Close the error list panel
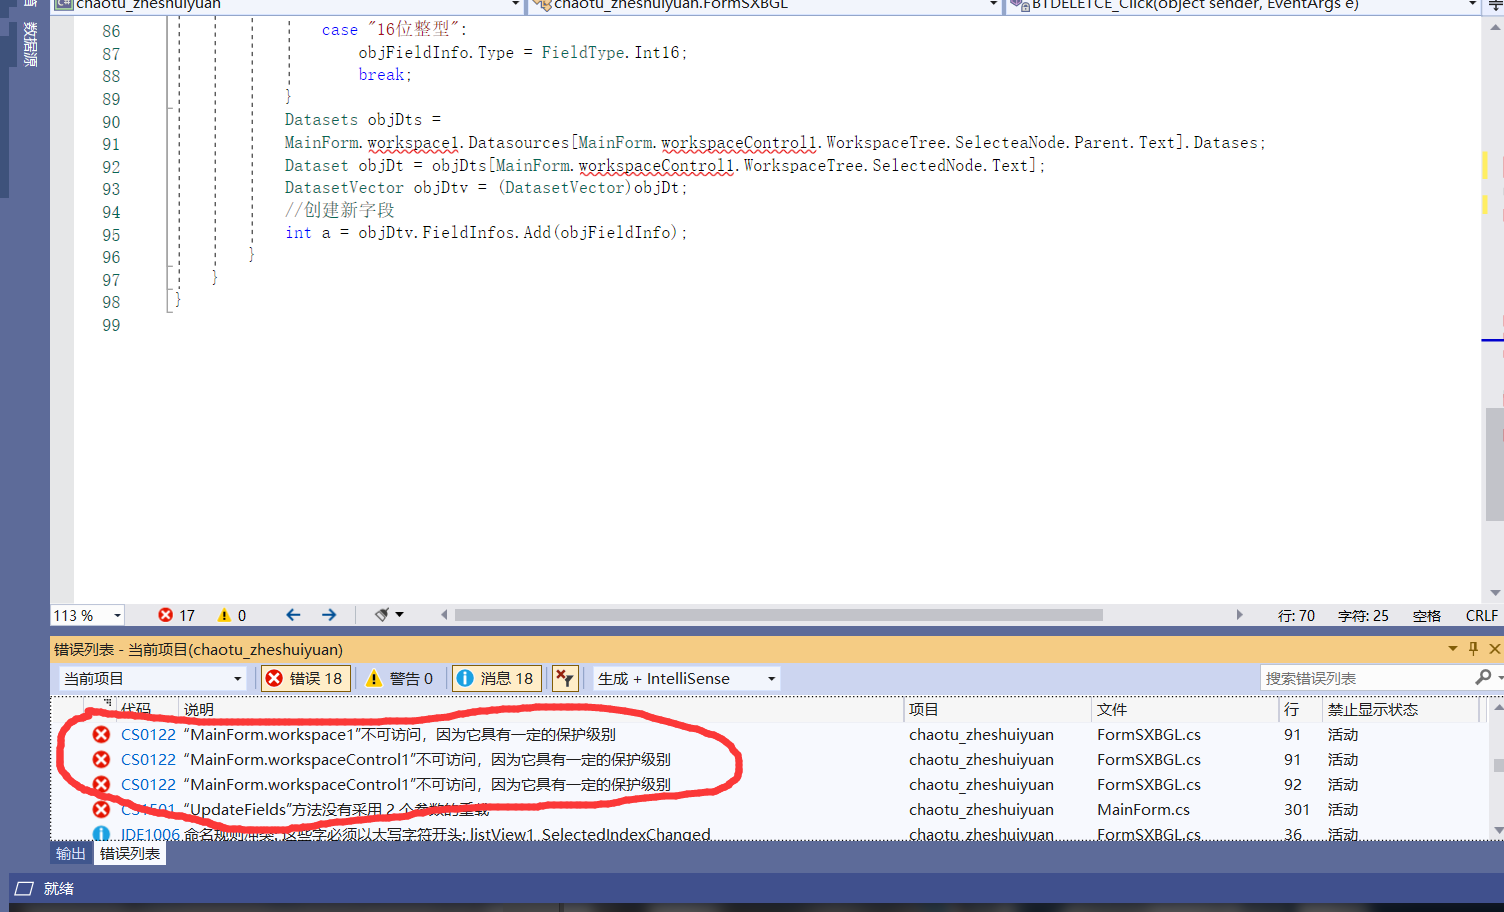The height and width of the screenshot is (912, 1504). [1494, 649]
